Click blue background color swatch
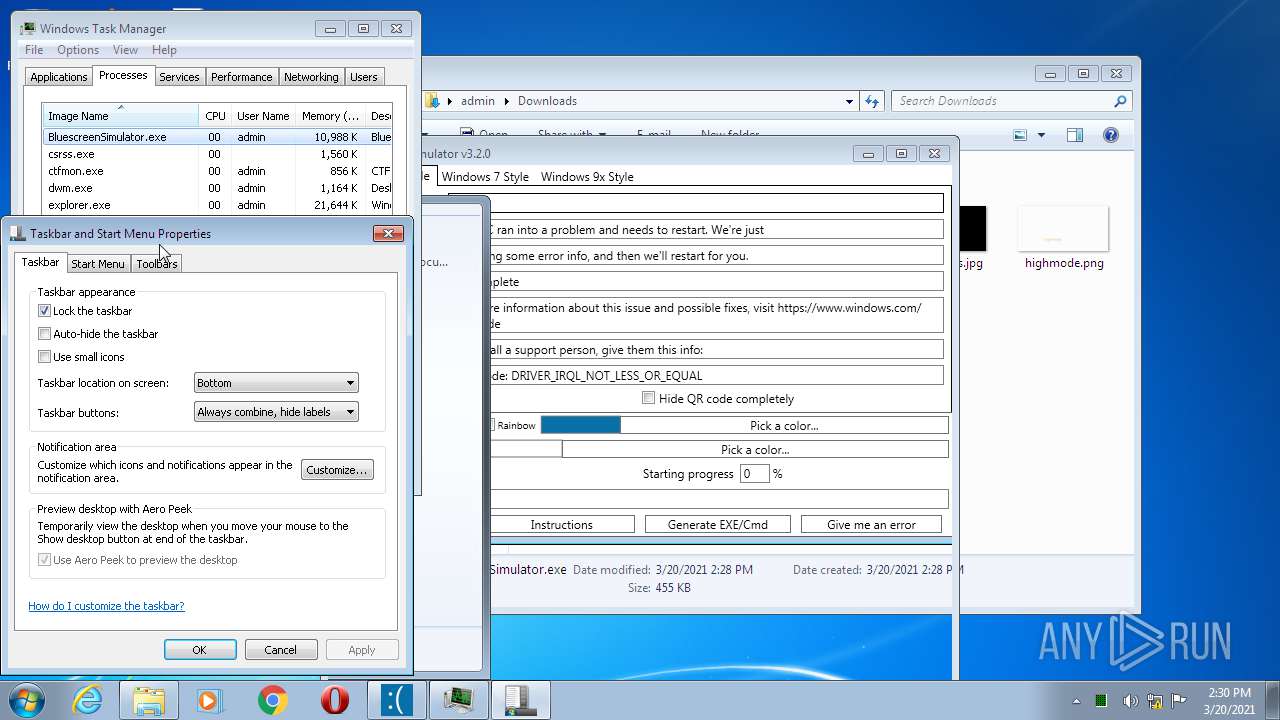This screenshot has height=720, width=1280. pos(581,425)
